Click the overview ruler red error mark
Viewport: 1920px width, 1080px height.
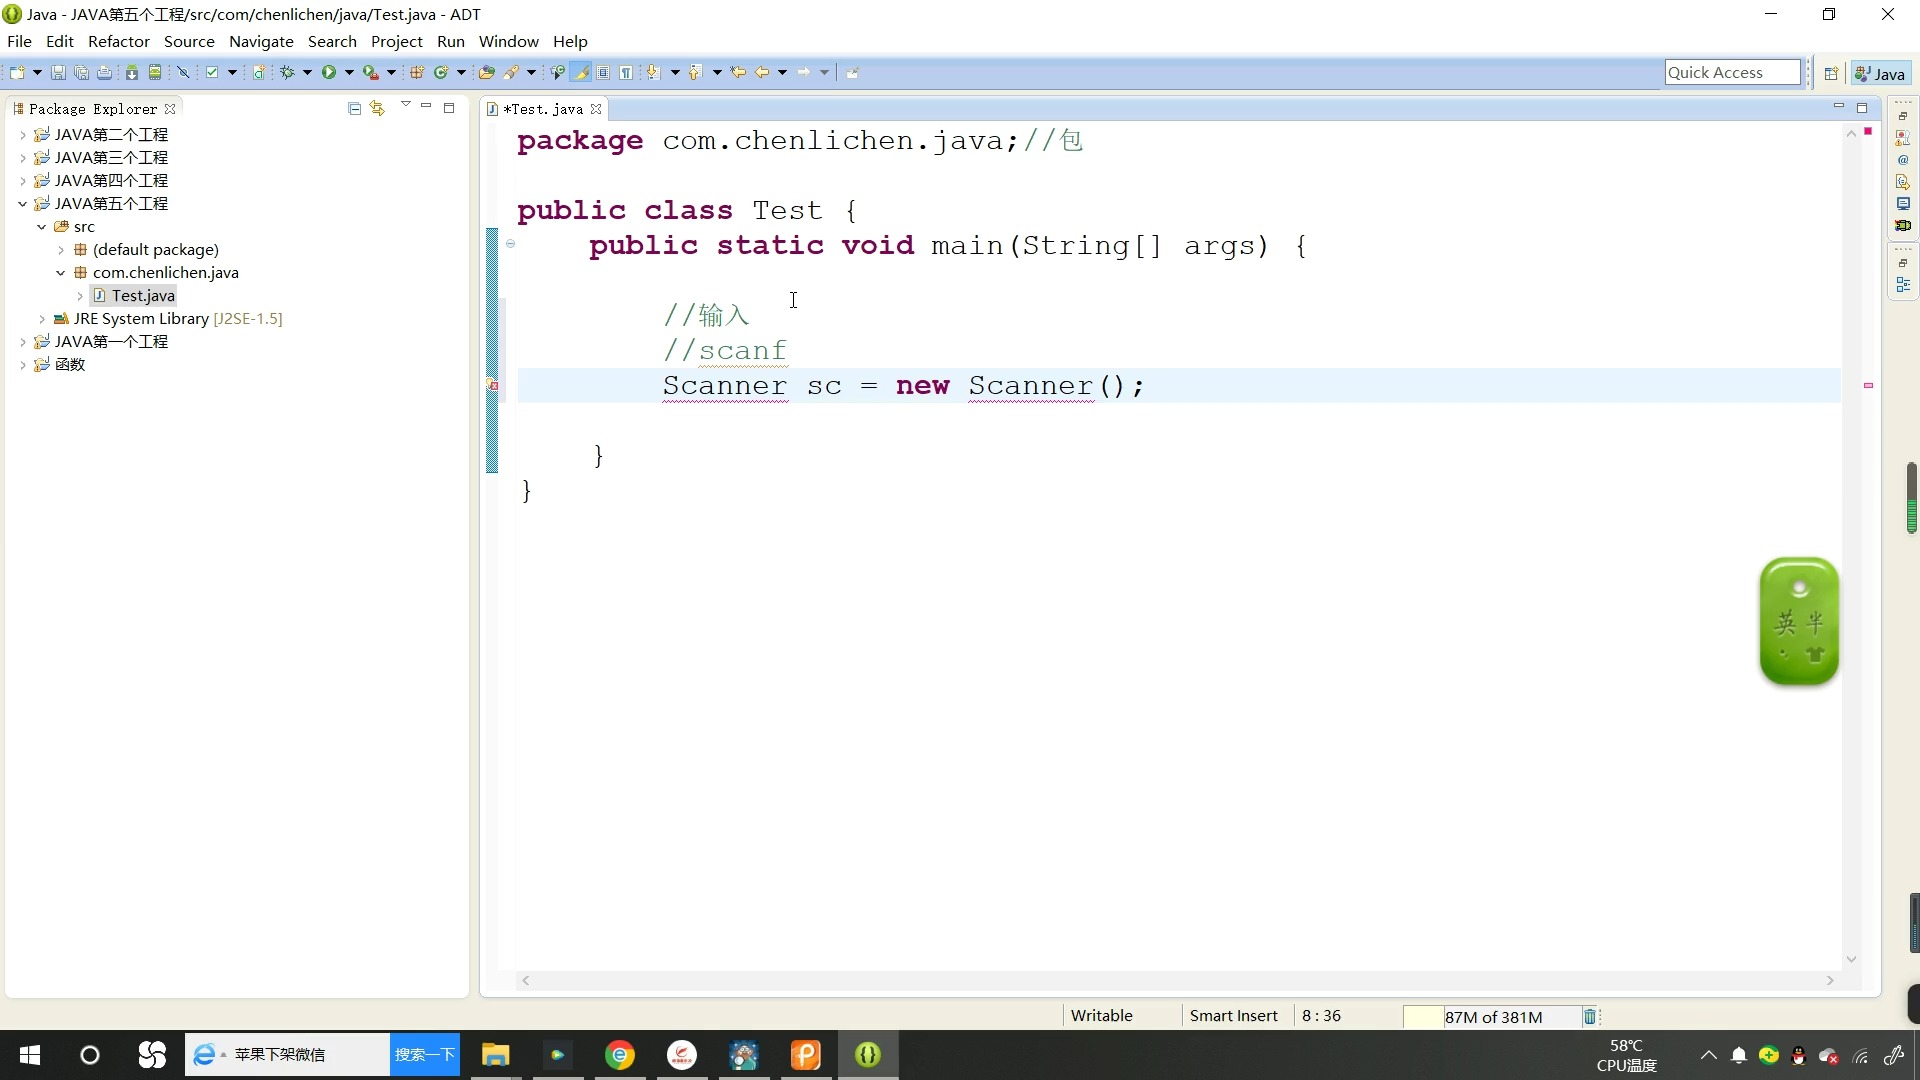tap(1868, 385)
